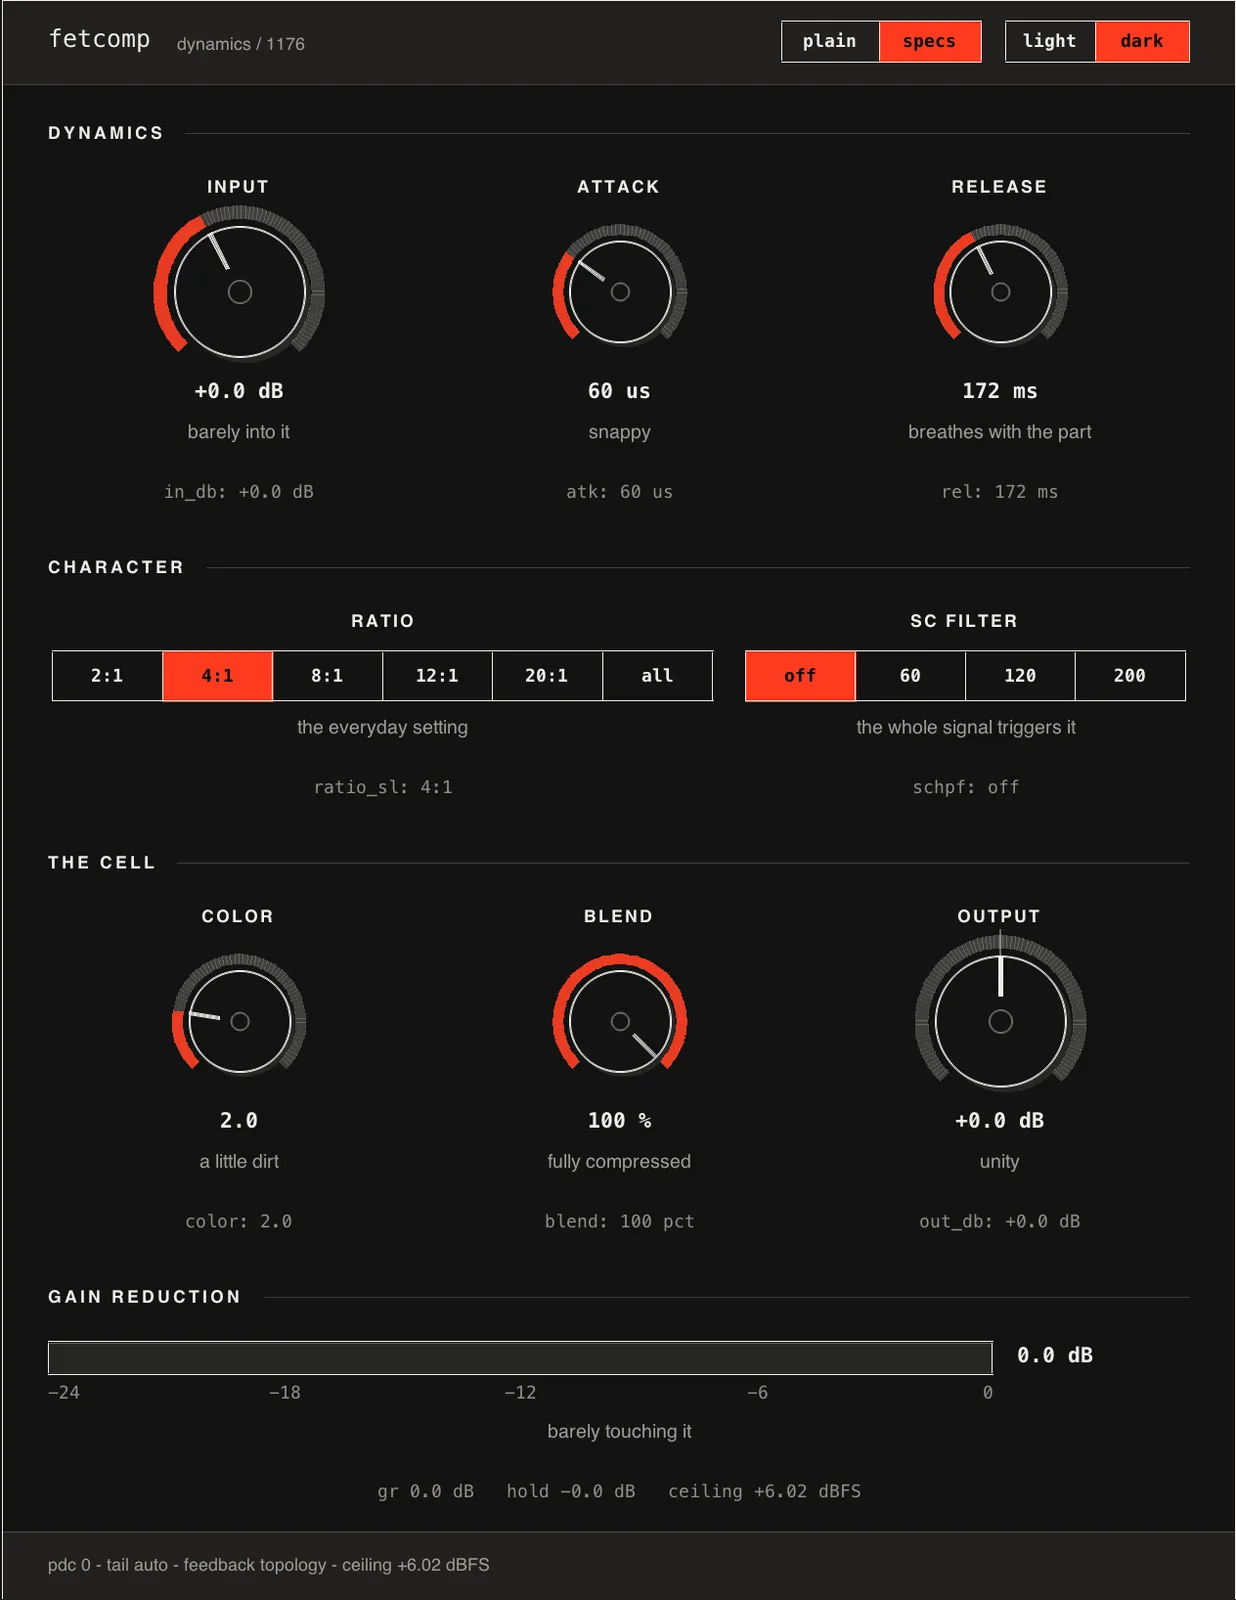Click the '+0.0 dB' output value readout
This screenshot has height=1600, width=1236.
coord(1000,1120)
